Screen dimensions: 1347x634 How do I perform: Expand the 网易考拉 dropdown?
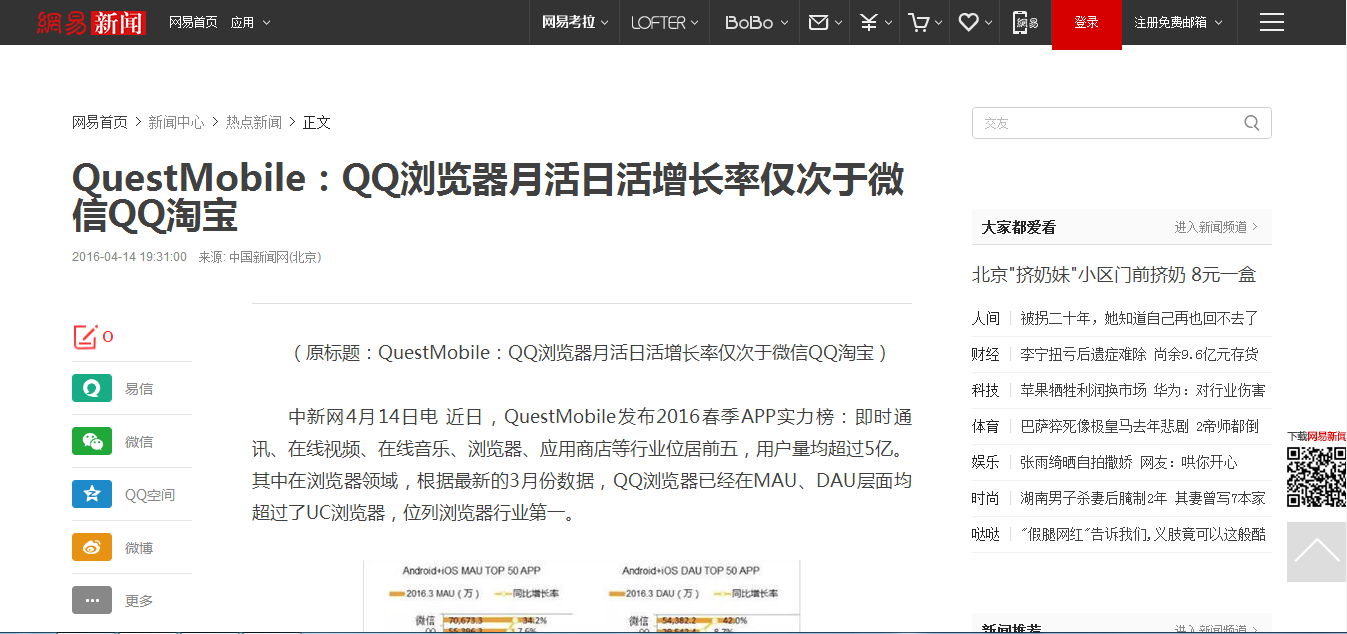575,22
